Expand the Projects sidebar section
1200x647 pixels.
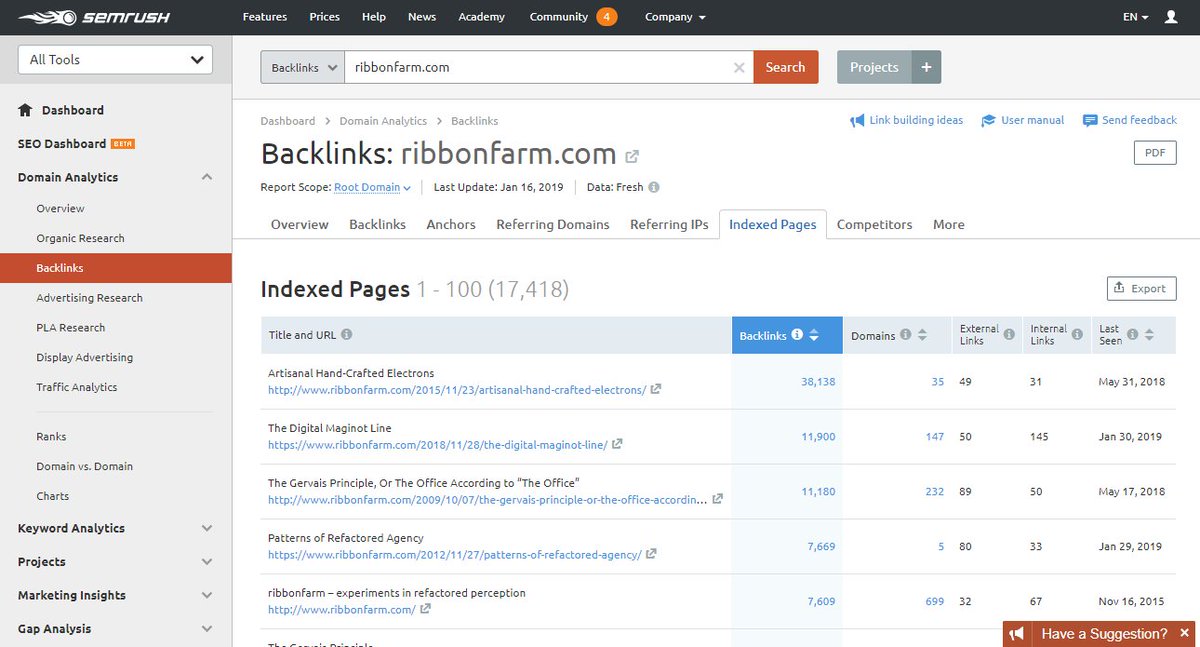pos(206,562)
